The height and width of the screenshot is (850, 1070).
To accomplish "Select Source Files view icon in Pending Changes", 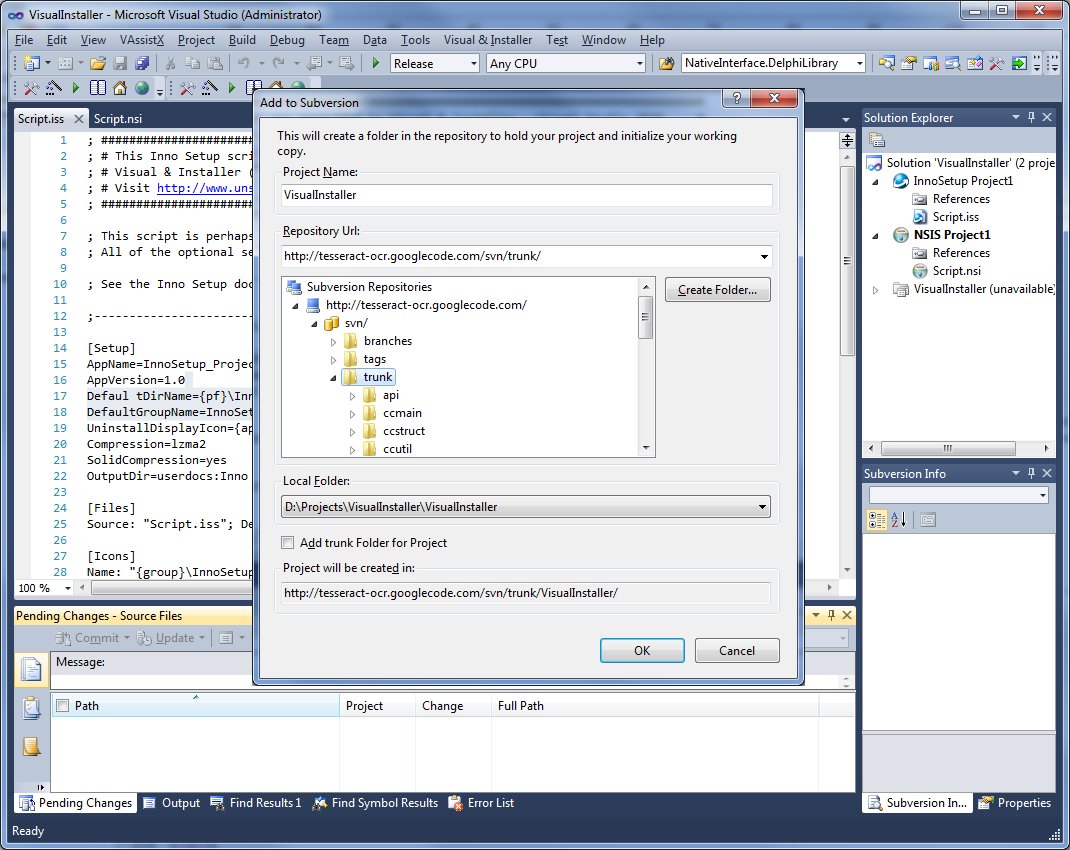I will [31, 669].
